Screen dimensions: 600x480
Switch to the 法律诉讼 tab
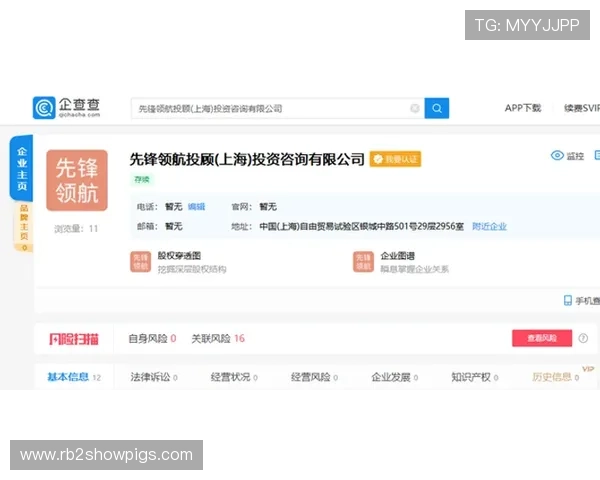(x=154, y=377)
